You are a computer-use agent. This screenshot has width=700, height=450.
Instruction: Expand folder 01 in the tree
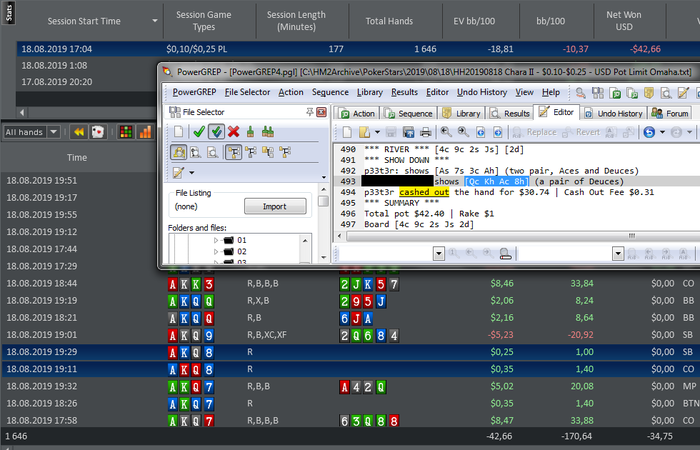point(216,240)
